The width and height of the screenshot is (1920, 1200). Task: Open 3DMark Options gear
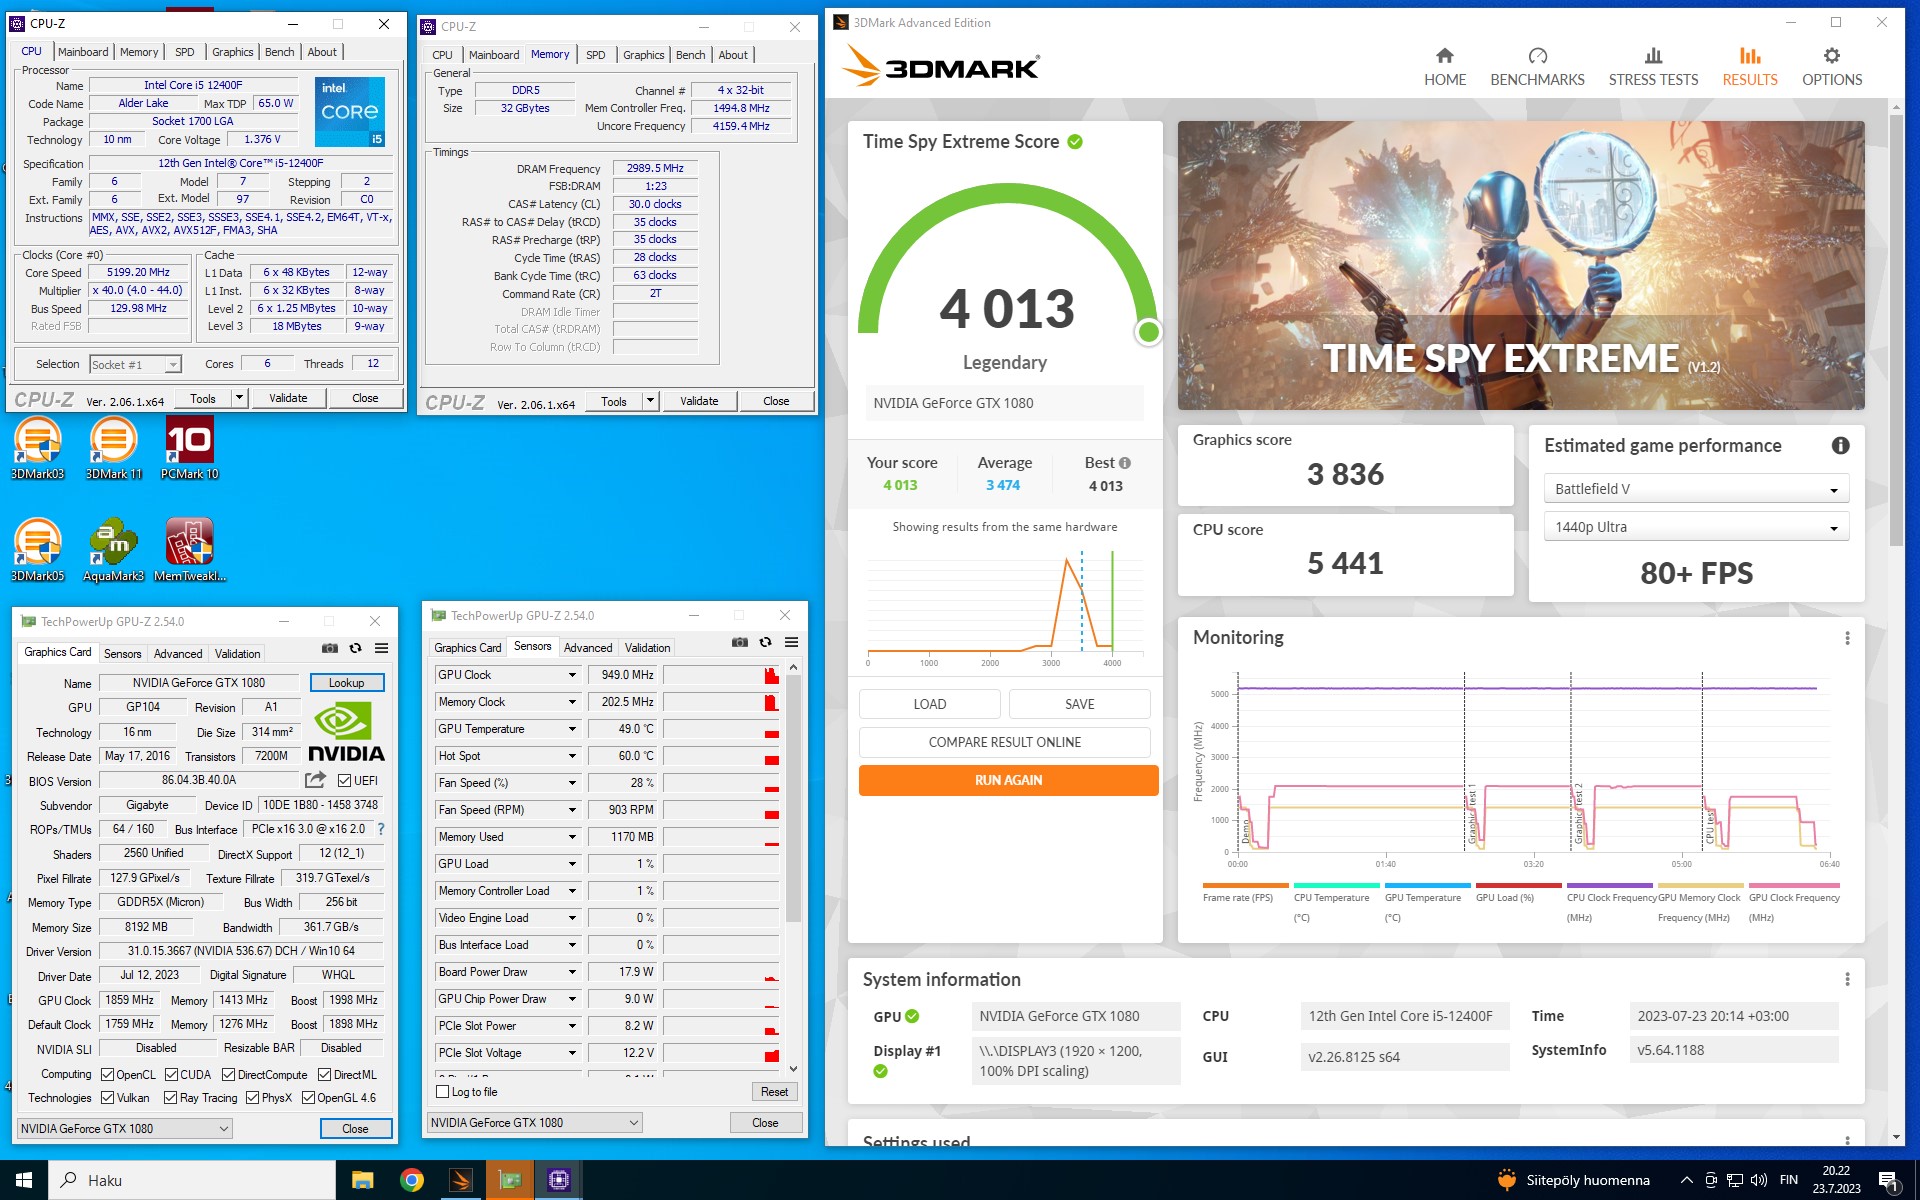point(1831,67)
